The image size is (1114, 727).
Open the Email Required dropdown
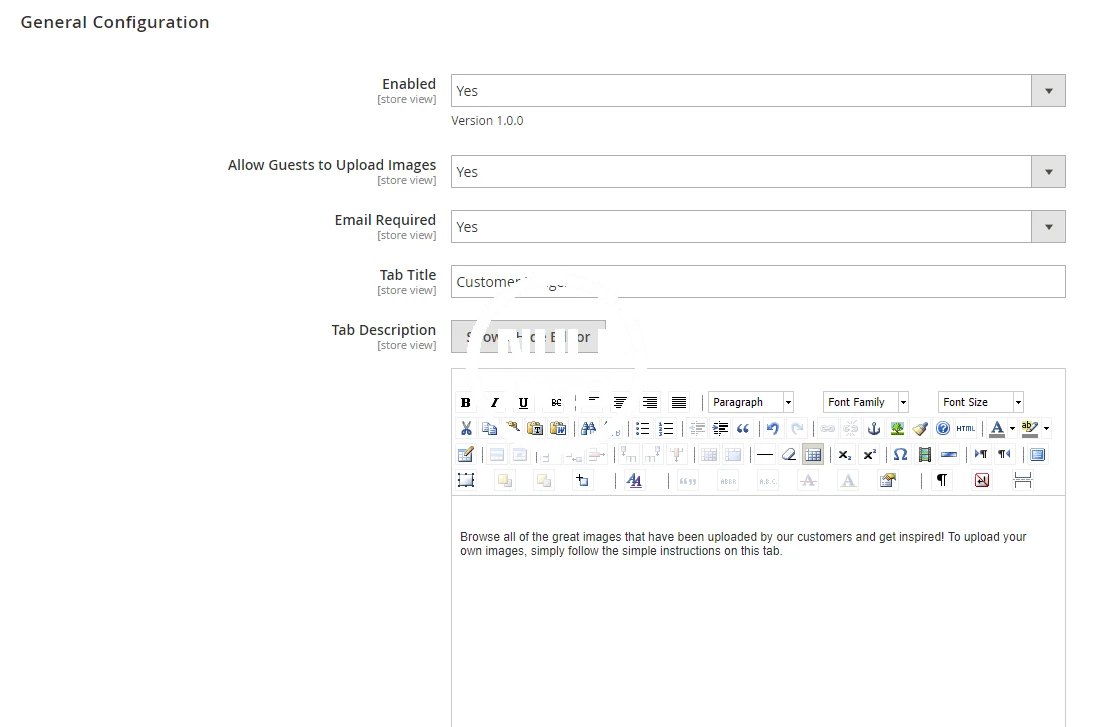[x=757, y=227]
